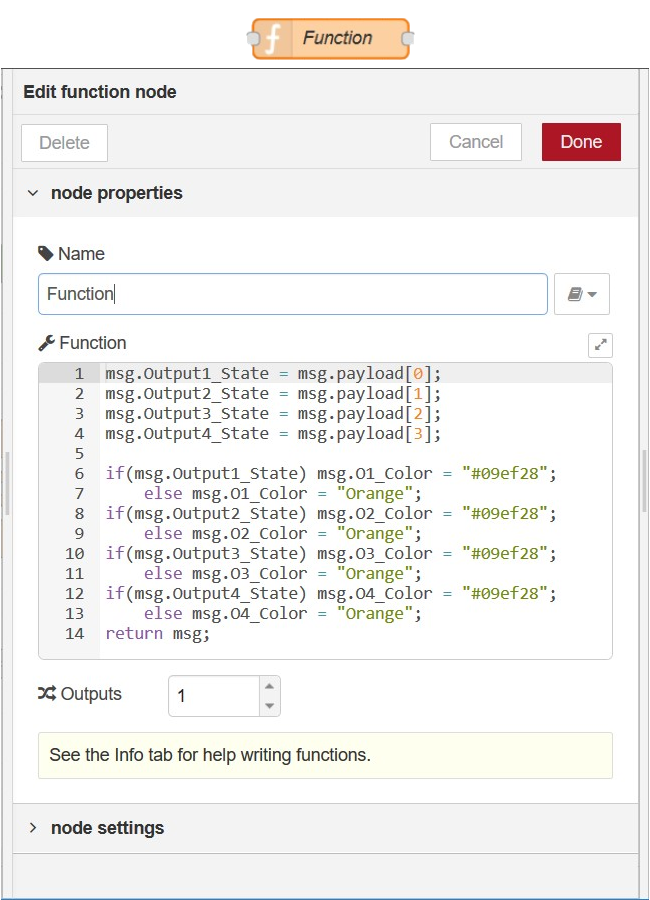The height and width of the screenshot is (900, 650).
Task: Click code line 4 with msg.payload[3]
Action: coord(273,434)
